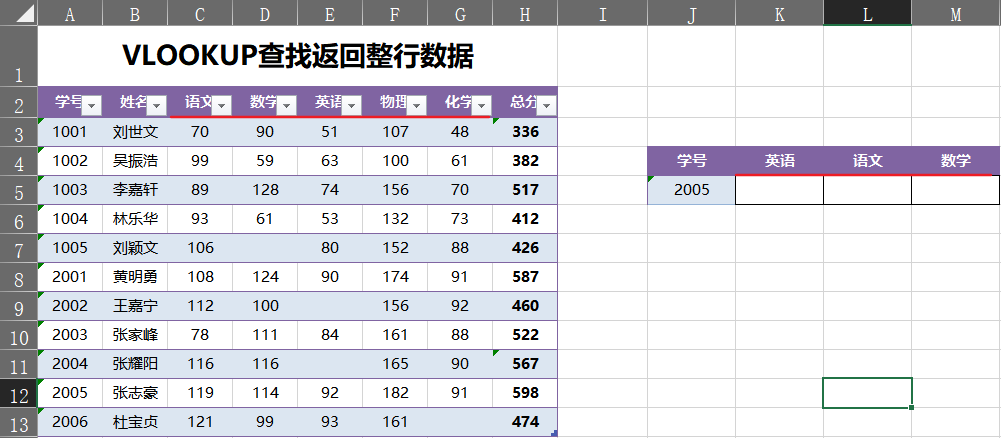Select row 12 header

point(19,393)
